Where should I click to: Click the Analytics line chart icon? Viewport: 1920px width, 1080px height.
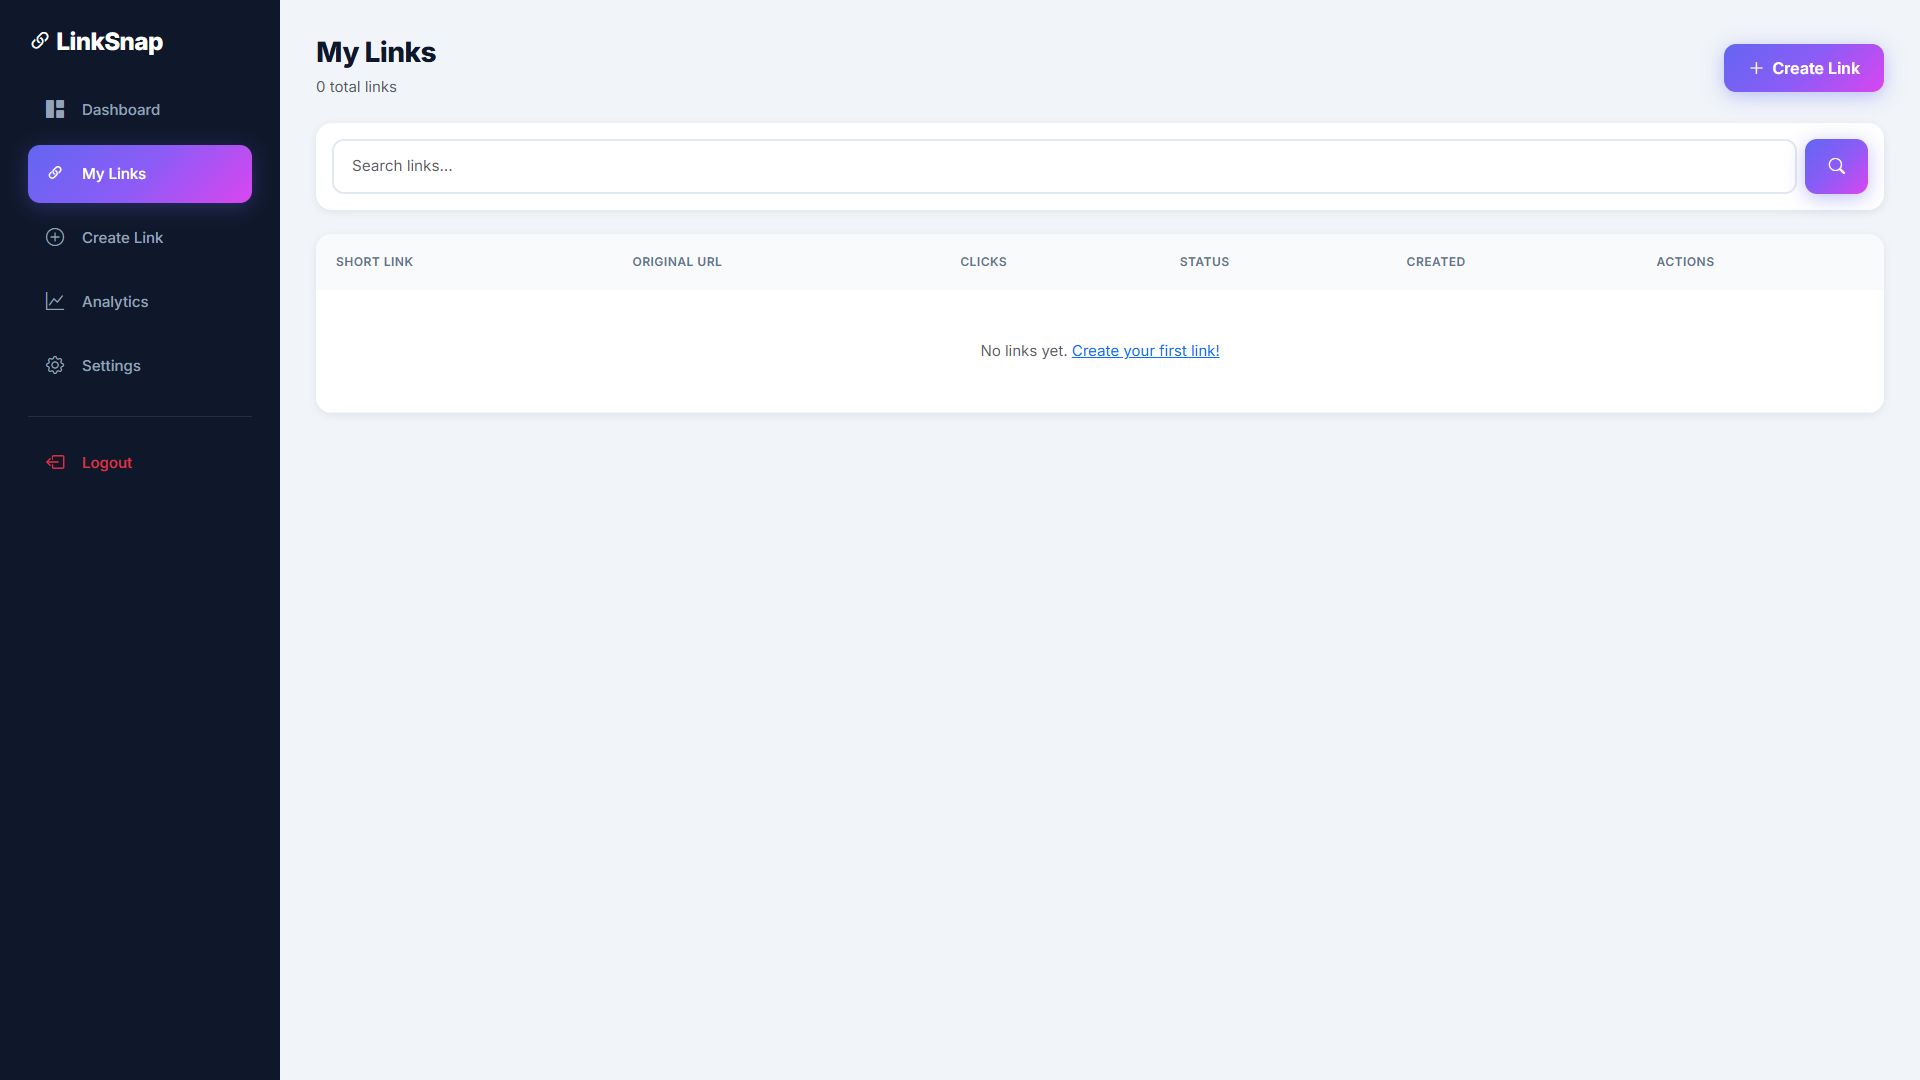pyautogui.click(x=55, y=301)
